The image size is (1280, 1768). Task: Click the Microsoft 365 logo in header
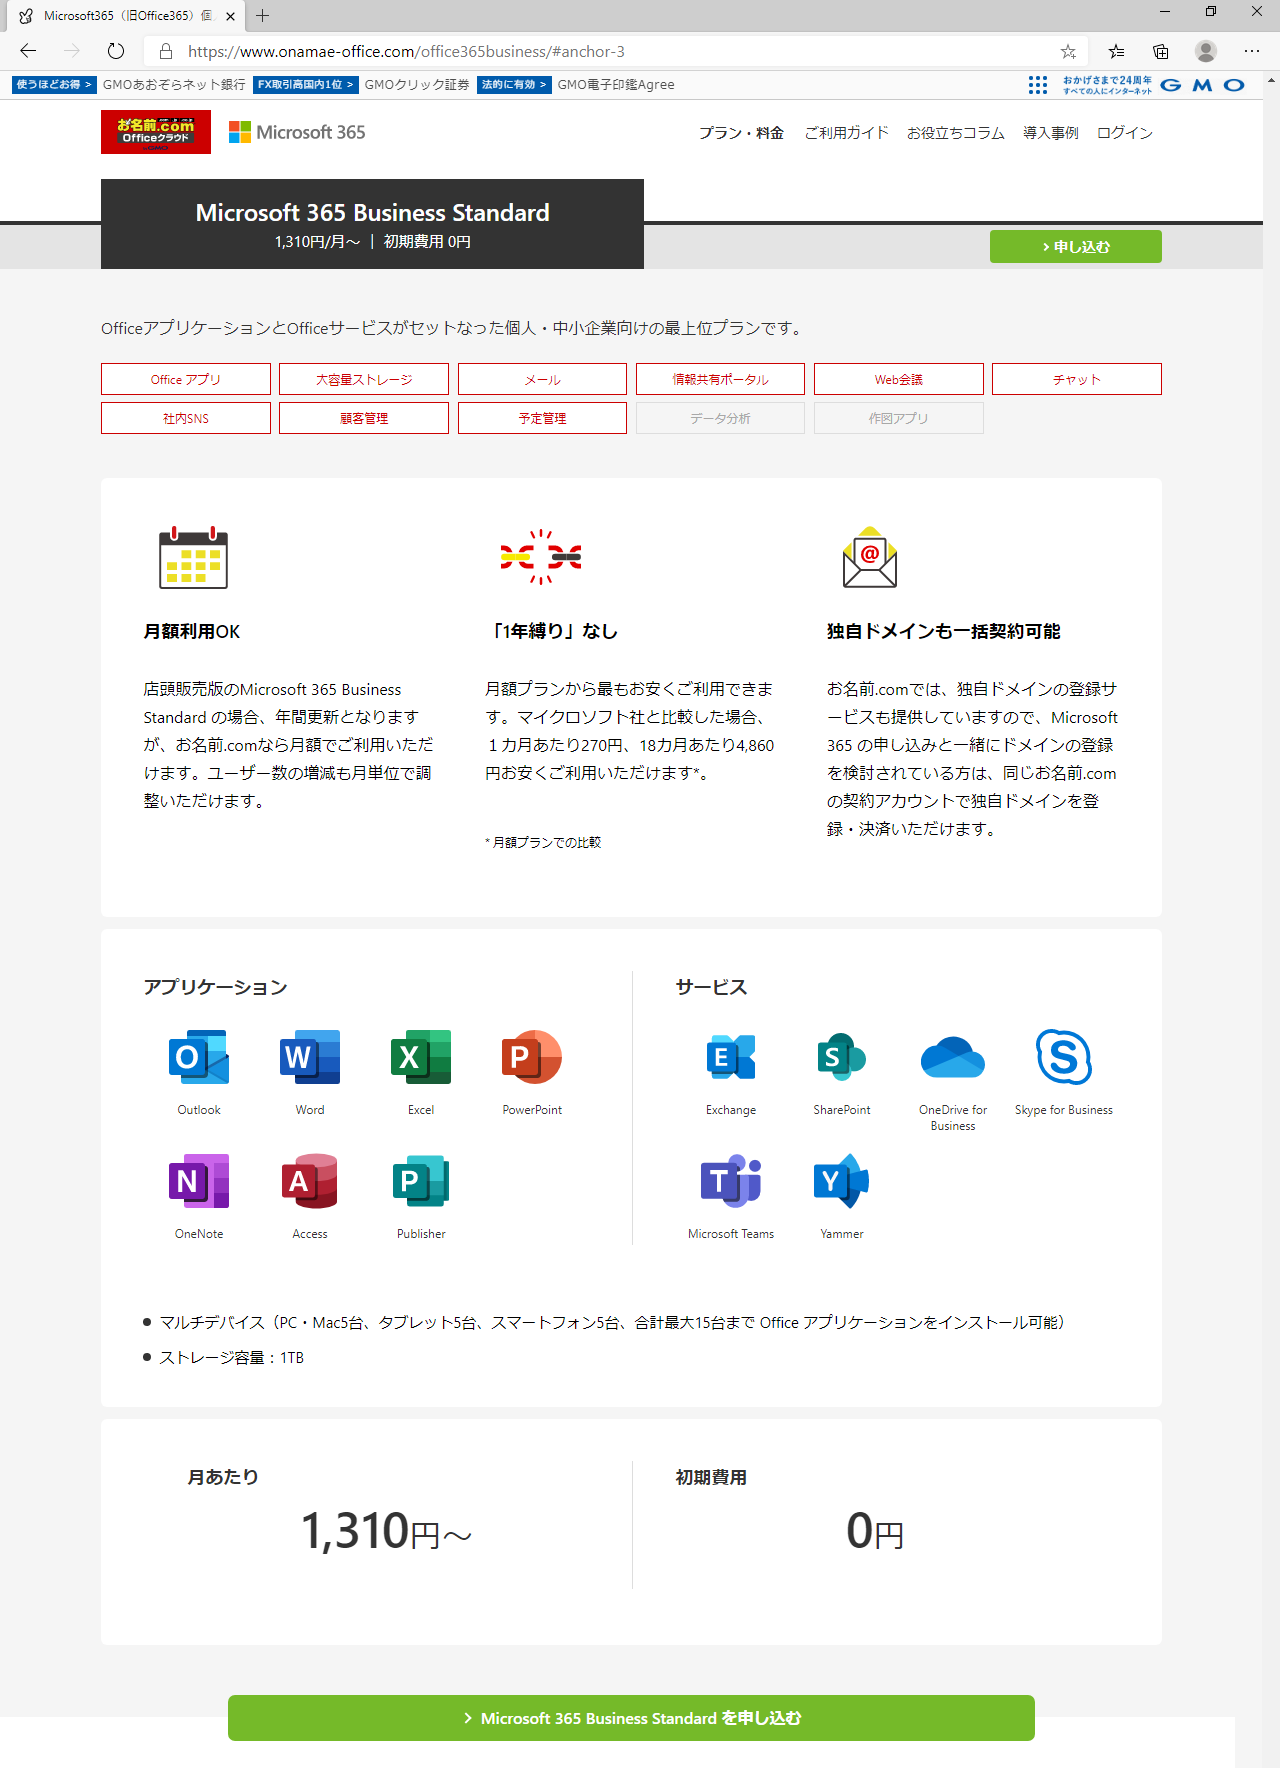tap(297, 132)
